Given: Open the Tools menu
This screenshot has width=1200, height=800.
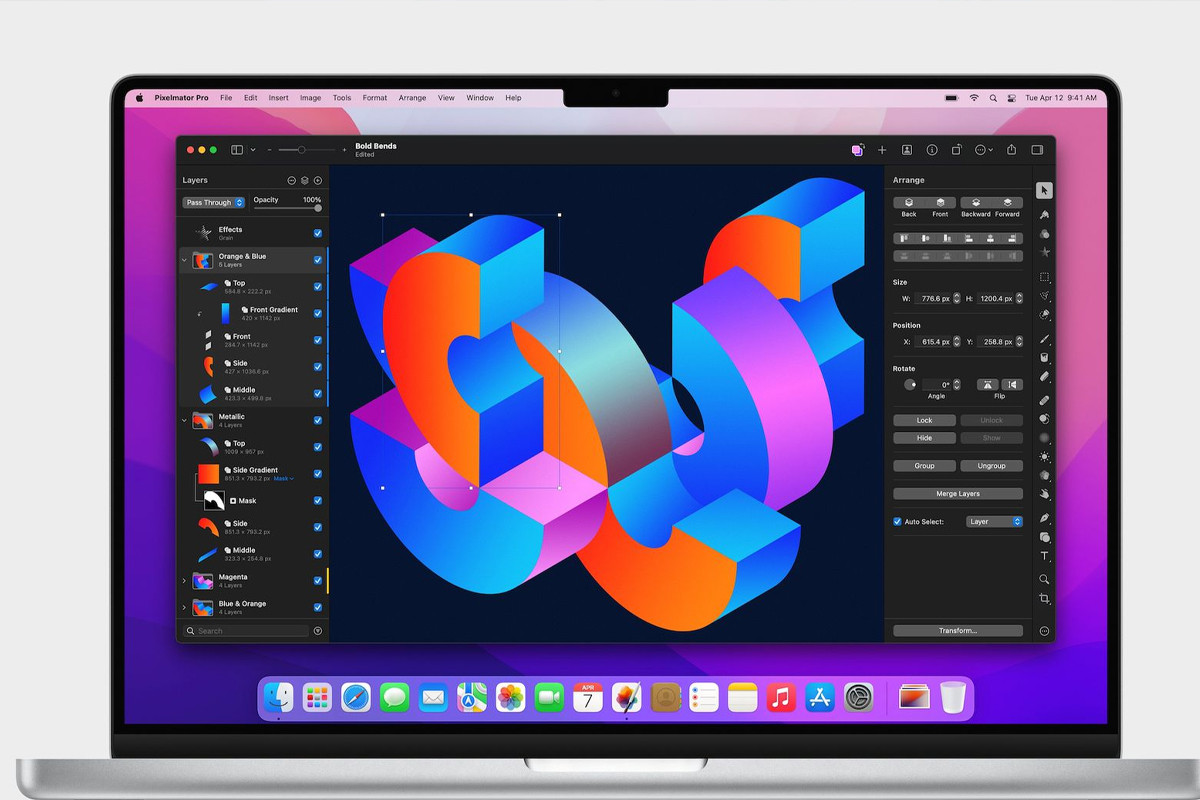Looking at the screenshot, I should (x=342, y=98).
